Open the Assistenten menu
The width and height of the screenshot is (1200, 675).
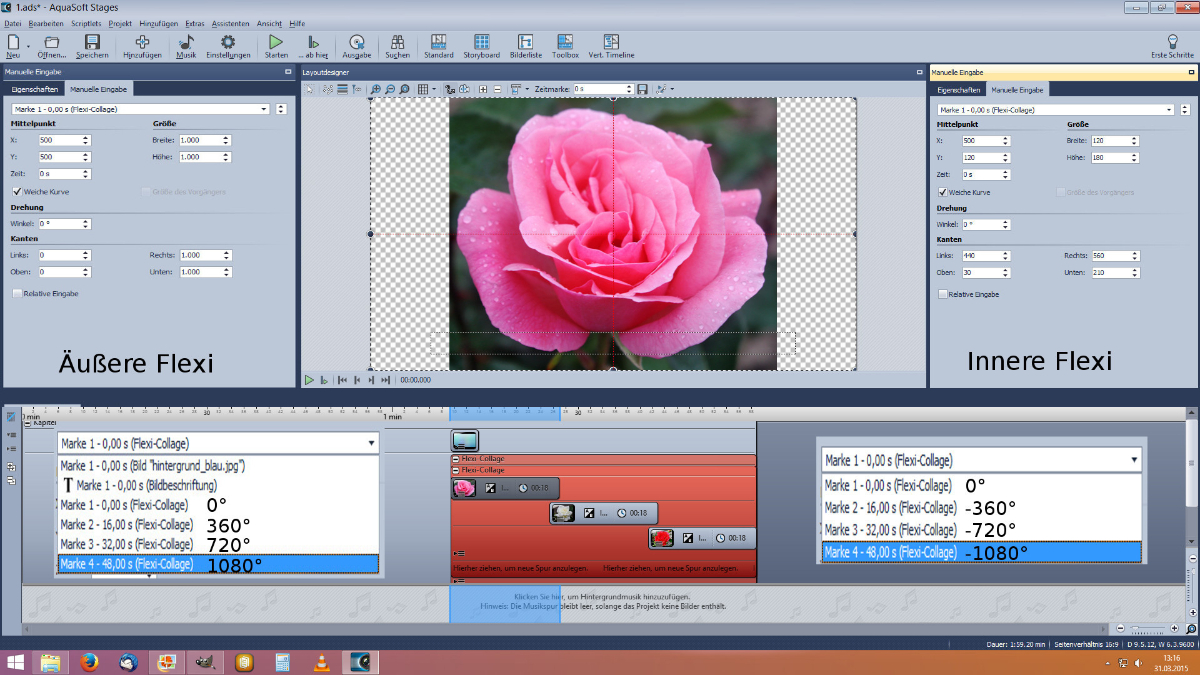[230, 22]
